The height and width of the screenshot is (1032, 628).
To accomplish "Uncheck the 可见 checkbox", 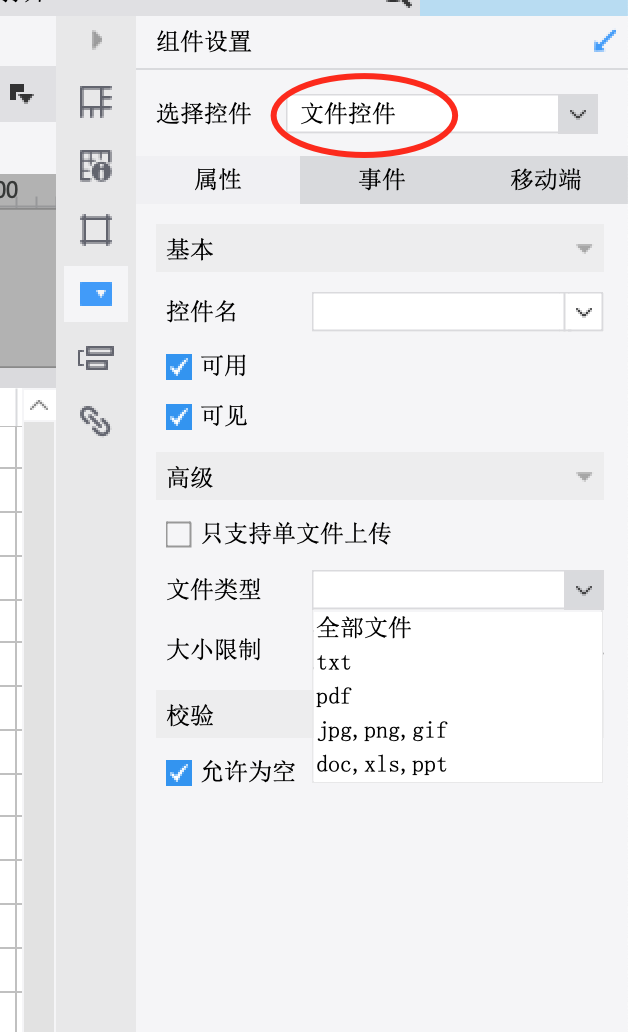I will (x=179, y=417).
